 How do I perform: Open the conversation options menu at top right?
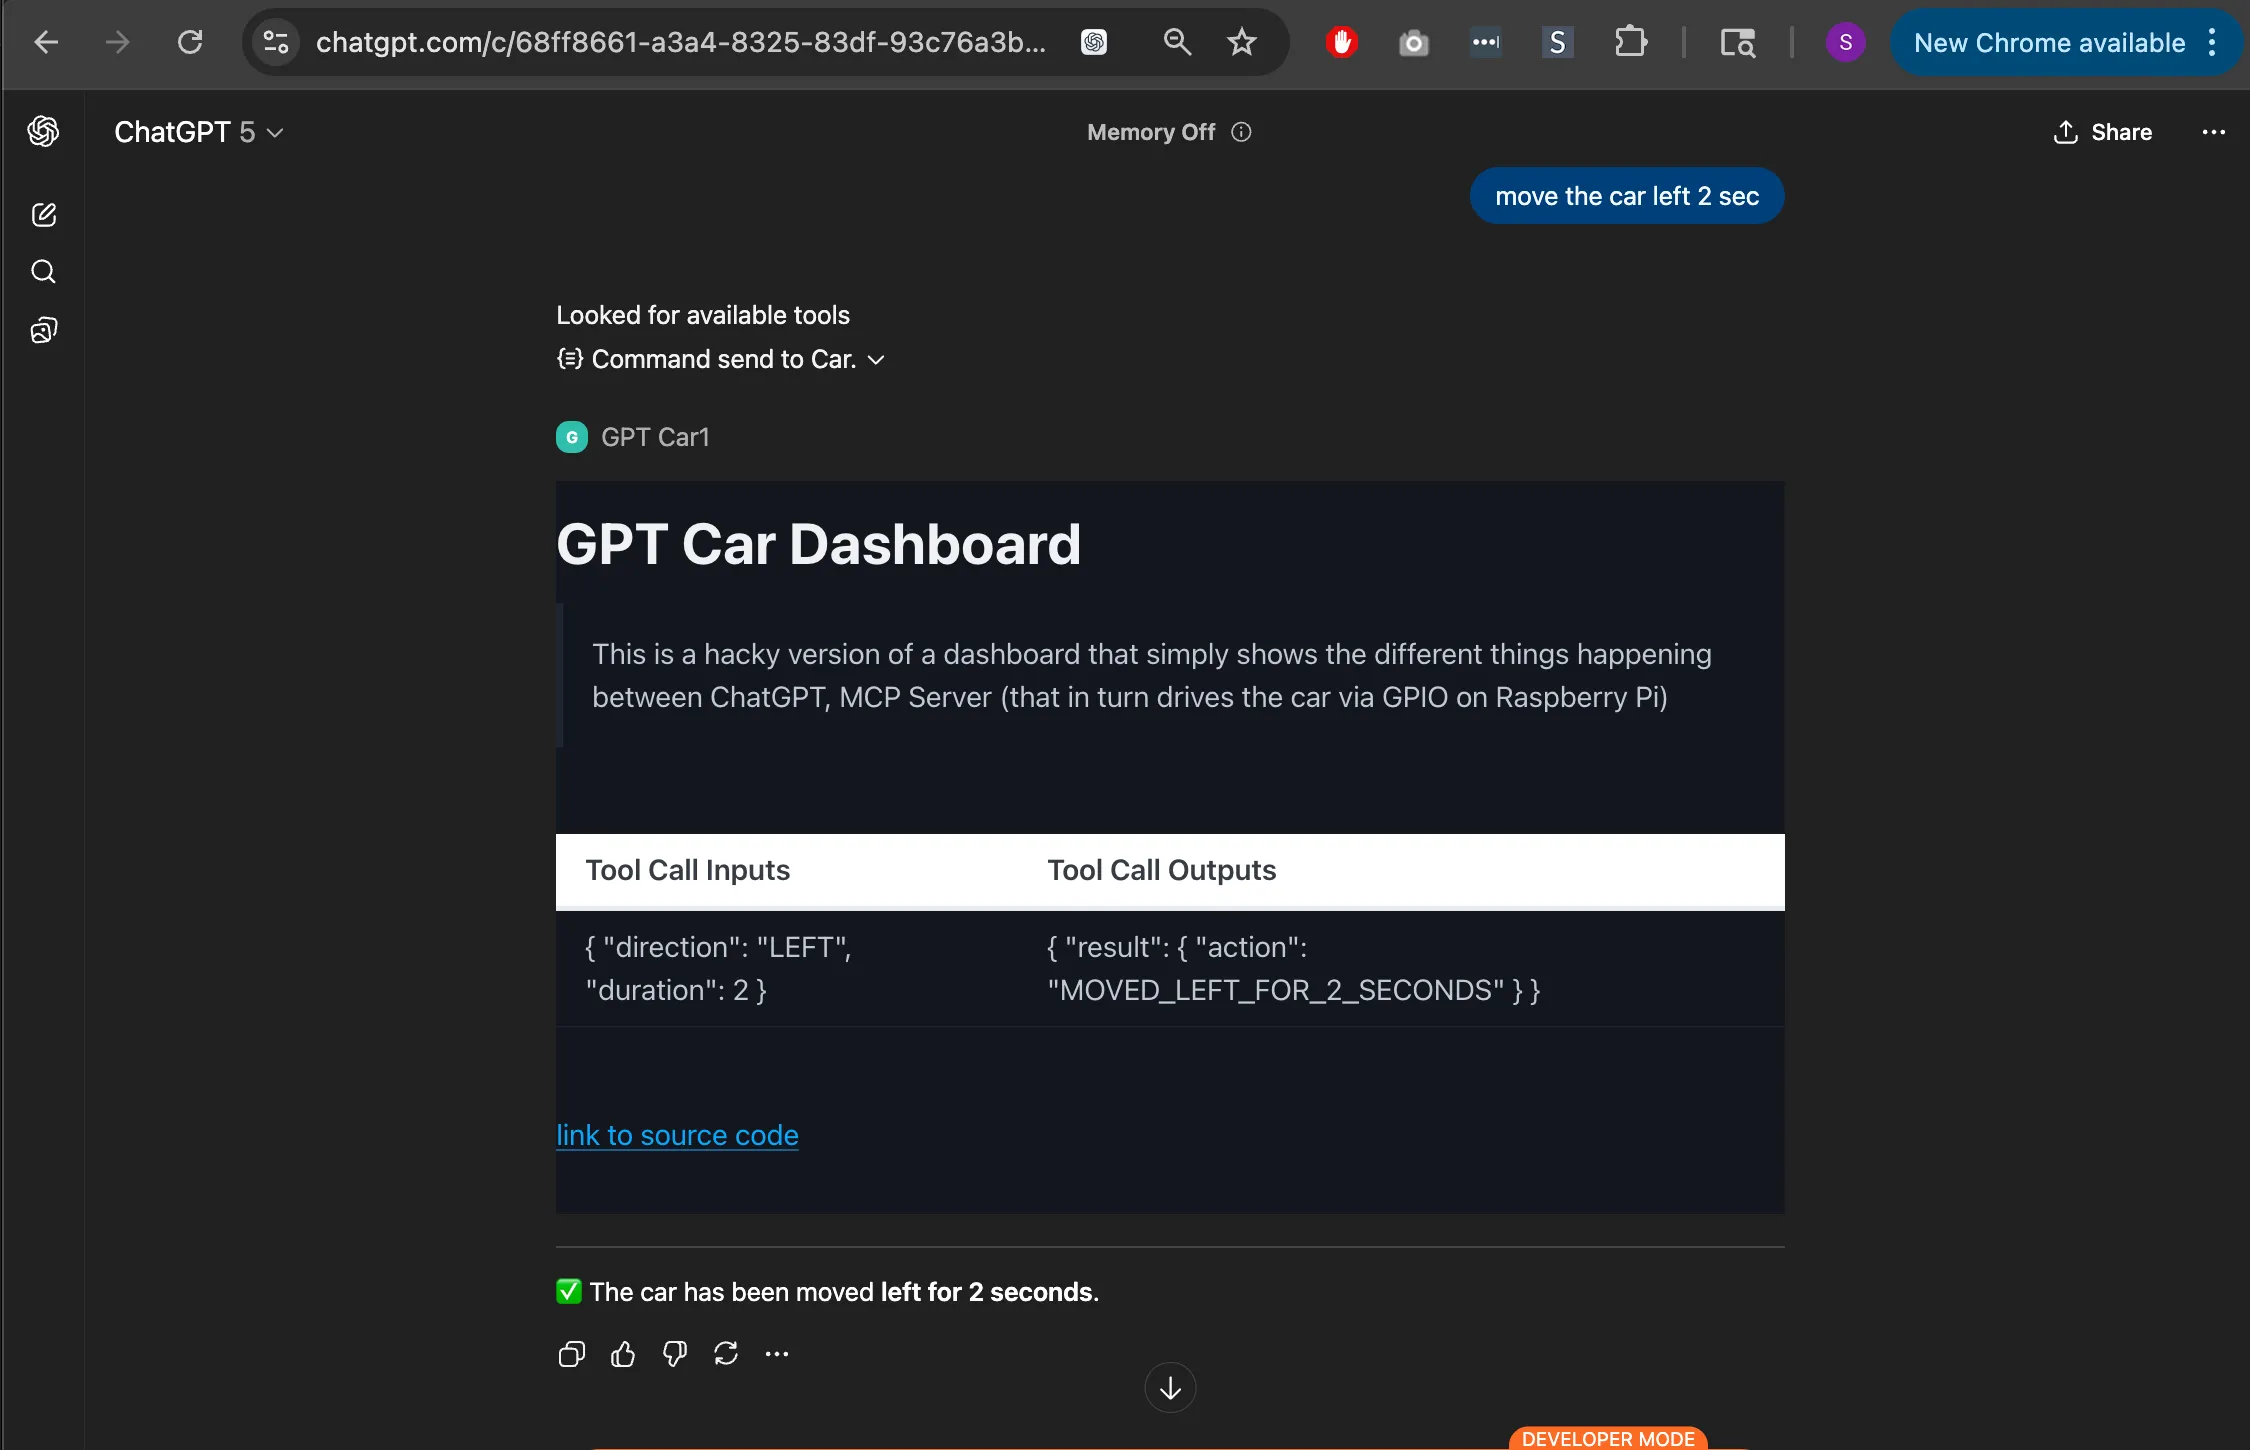pos(2214,131)
